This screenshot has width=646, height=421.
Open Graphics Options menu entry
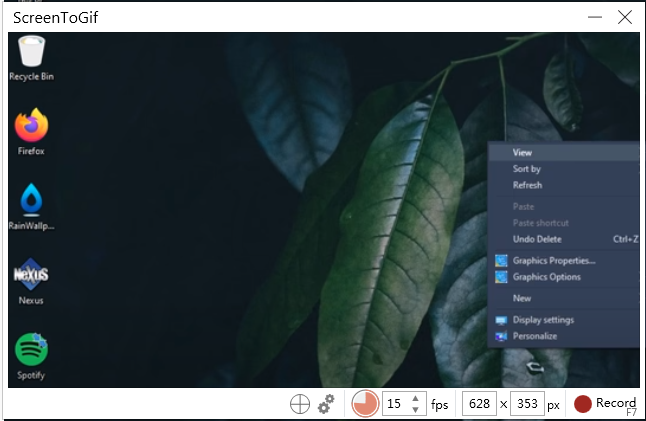(x=564, y=277)
